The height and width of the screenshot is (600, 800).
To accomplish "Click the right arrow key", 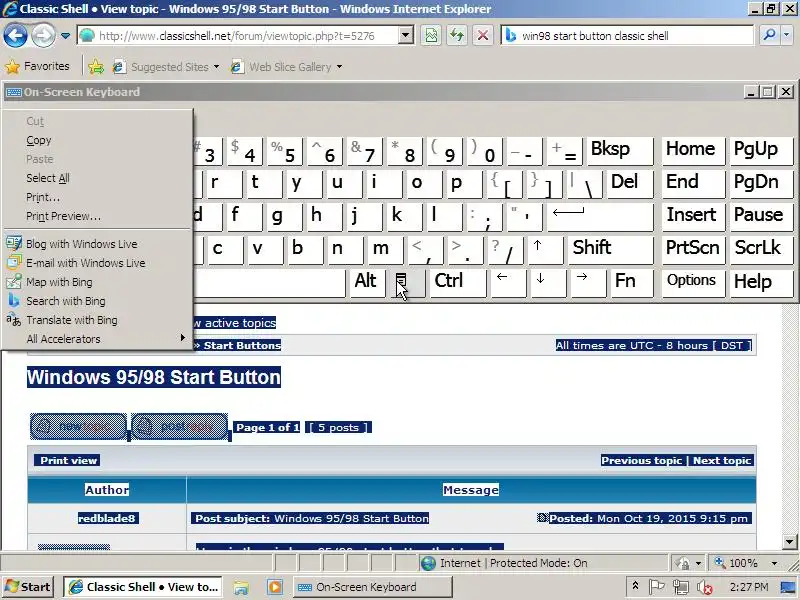I will click(x=588, y=283).
